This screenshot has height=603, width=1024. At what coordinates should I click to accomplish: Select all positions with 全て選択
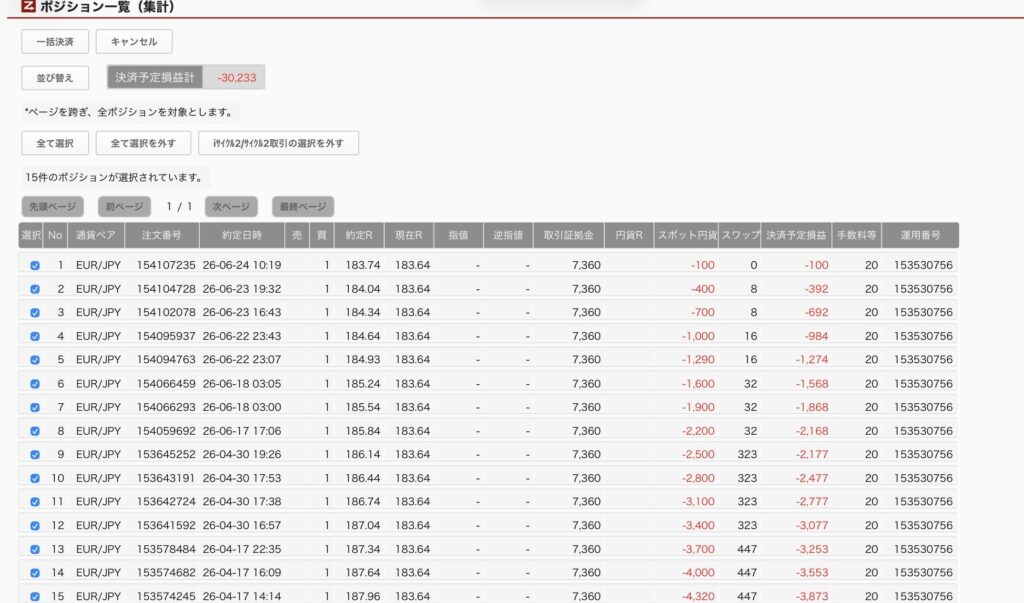[x=55, y=143]
